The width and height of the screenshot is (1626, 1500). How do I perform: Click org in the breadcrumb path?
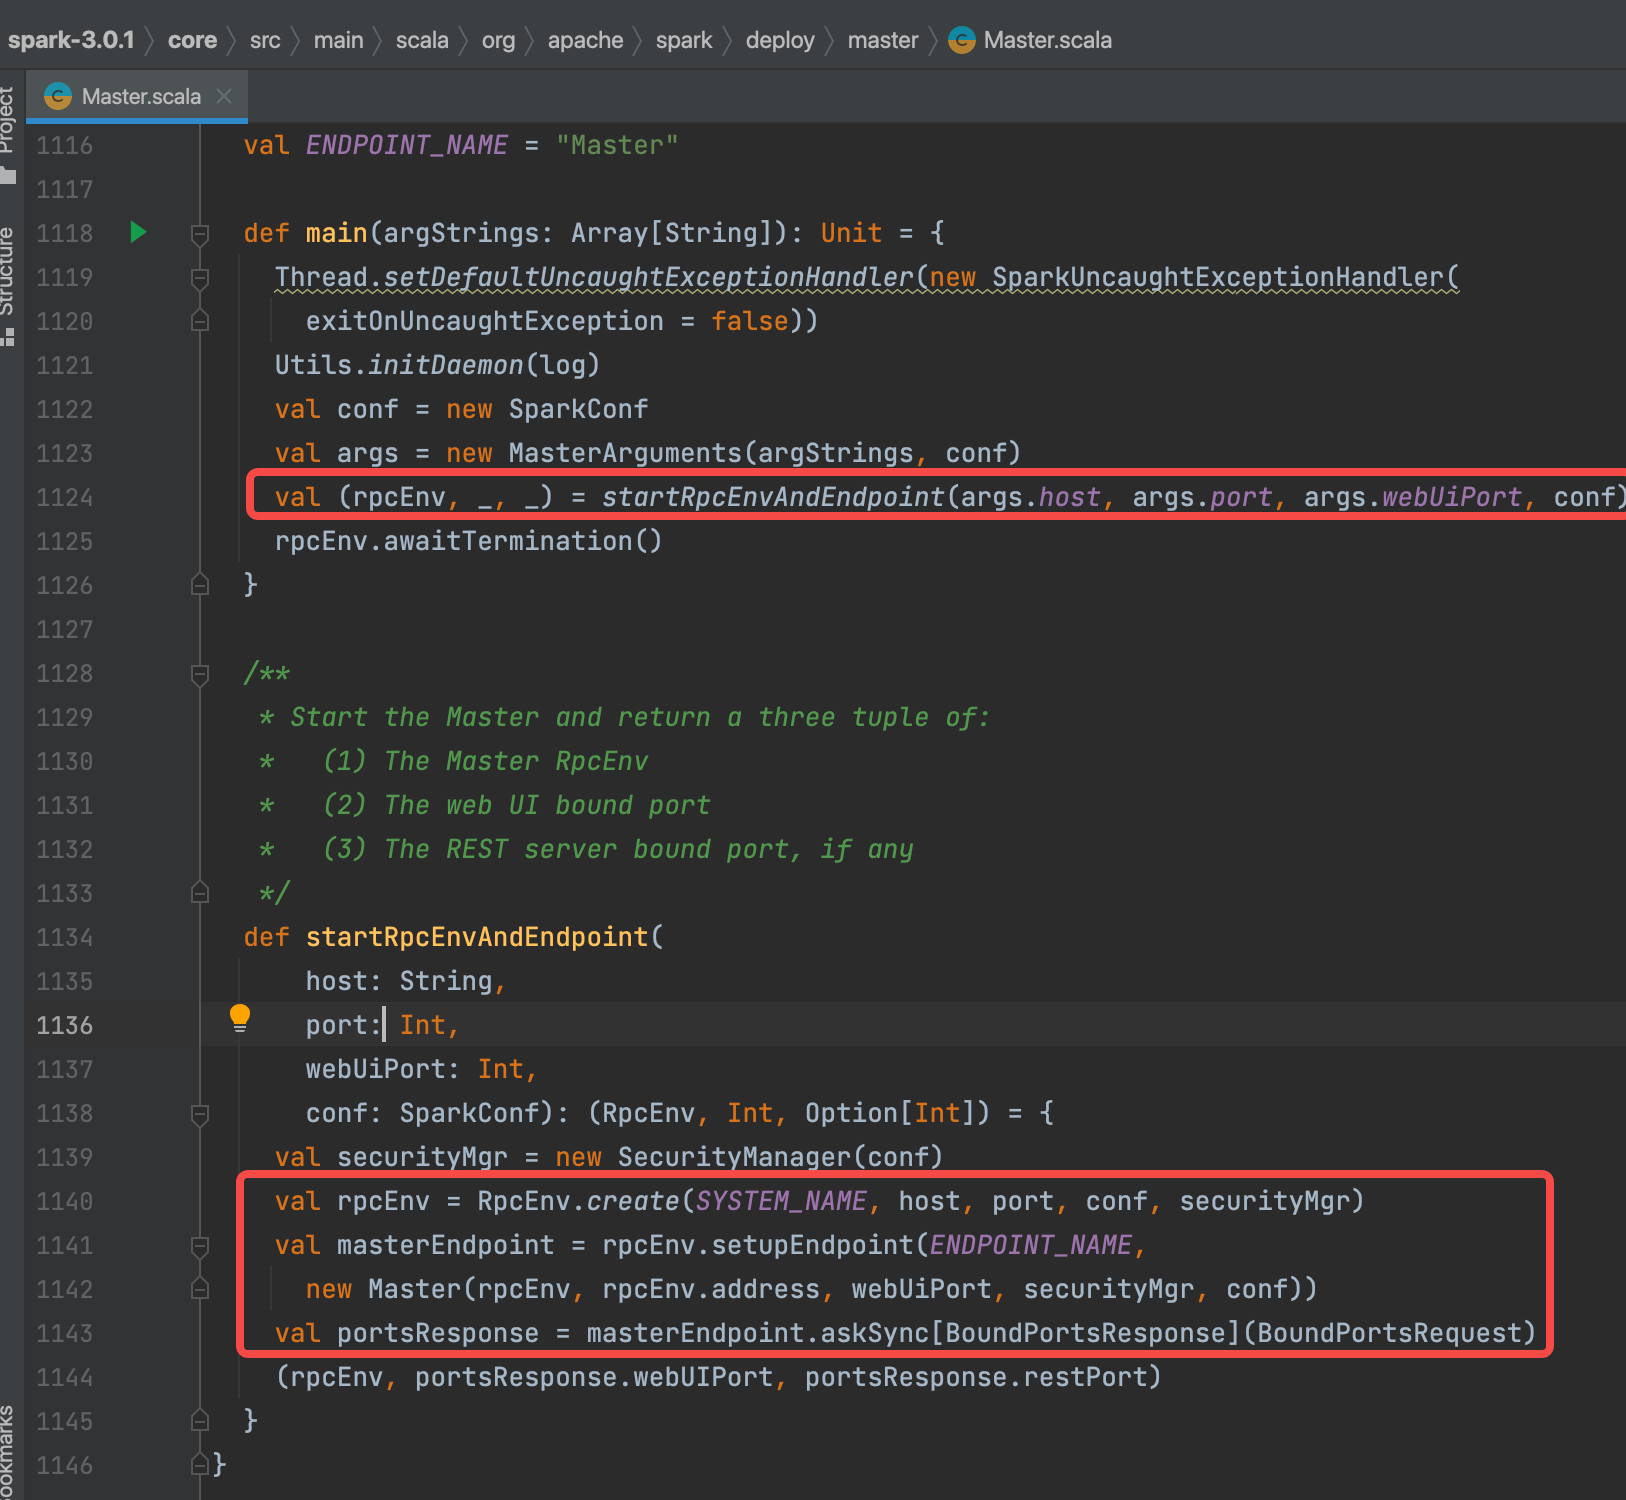498,40
